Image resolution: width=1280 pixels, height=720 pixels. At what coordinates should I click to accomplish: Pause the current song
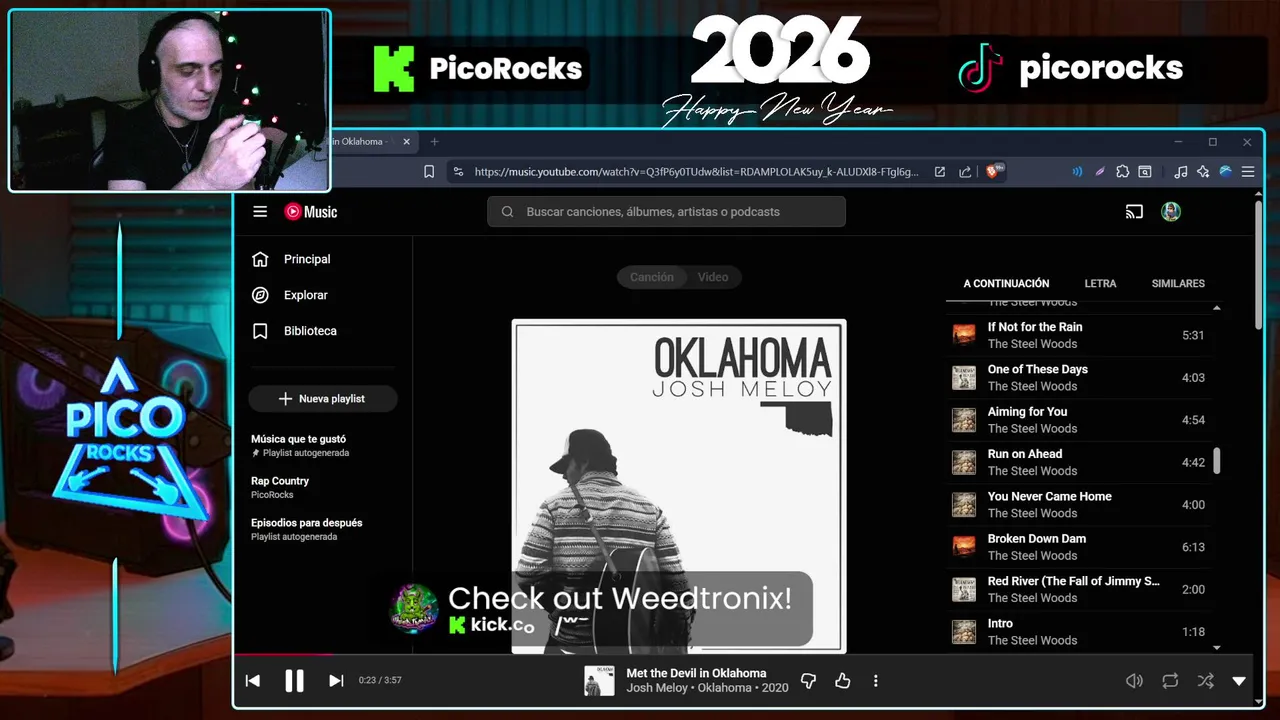click(294, 681)
